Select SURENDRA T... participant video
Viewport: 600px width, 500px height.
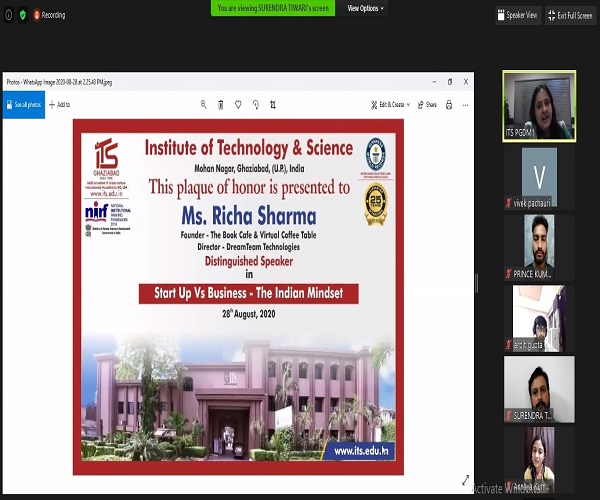(x=539, y=389)
